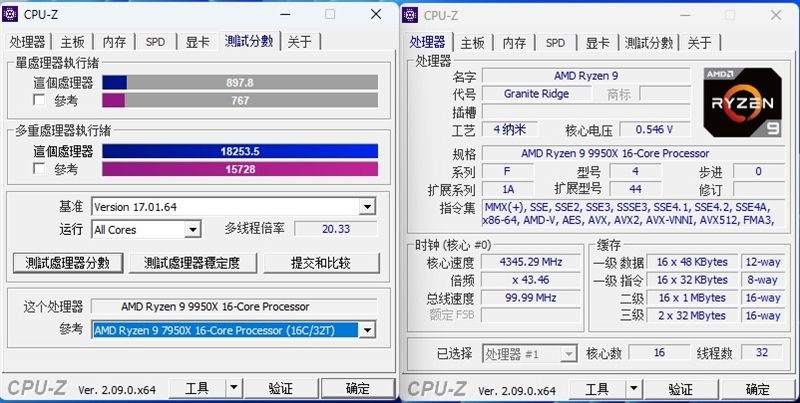Click 这个处理器 field showing Ryzen 9 9950X
The height and width of the screenshot is (403, 800).
click(234, 307)
